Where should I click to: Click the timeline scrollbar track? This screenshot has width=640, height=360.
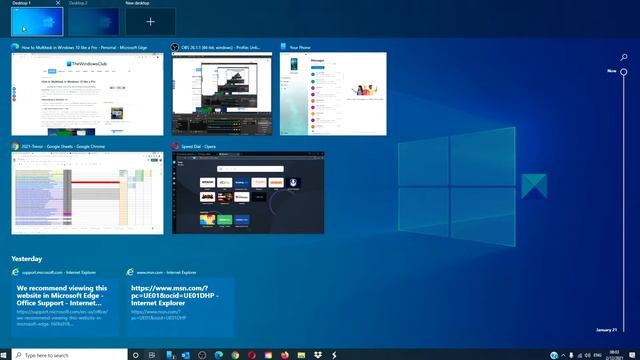tap(624, 204)
